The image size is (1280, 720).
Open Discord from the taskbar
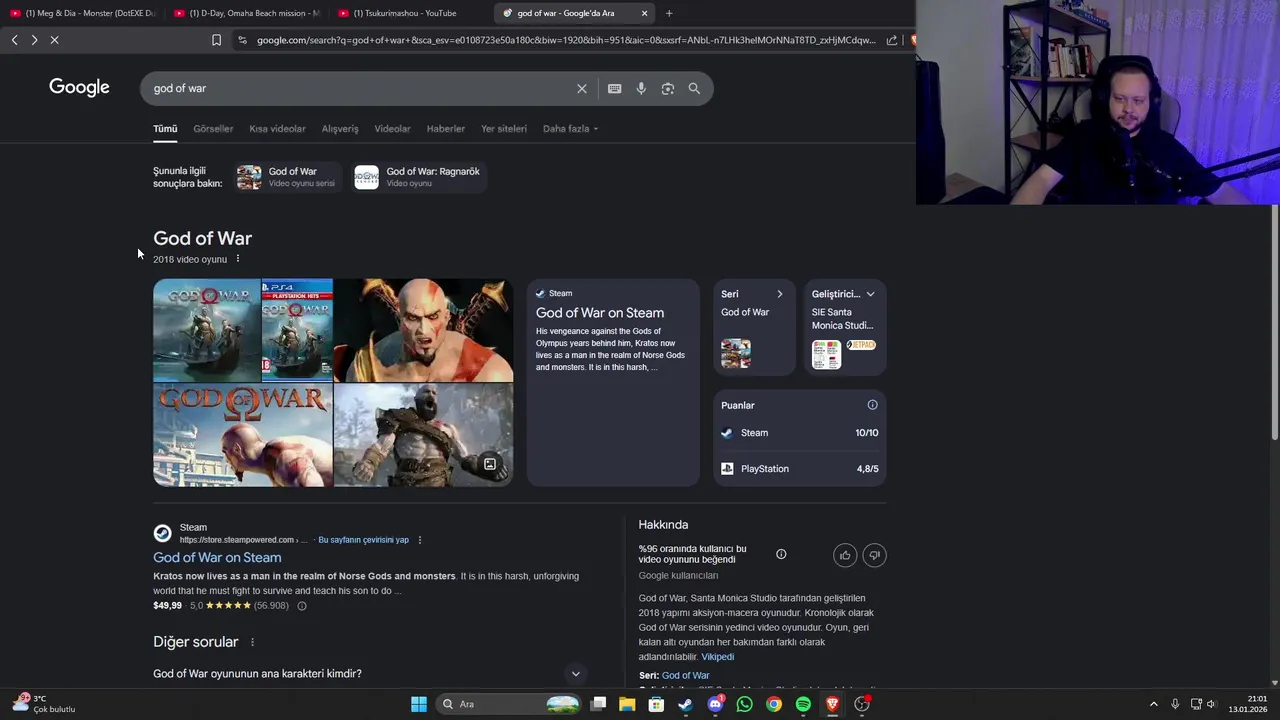(715, 704)
